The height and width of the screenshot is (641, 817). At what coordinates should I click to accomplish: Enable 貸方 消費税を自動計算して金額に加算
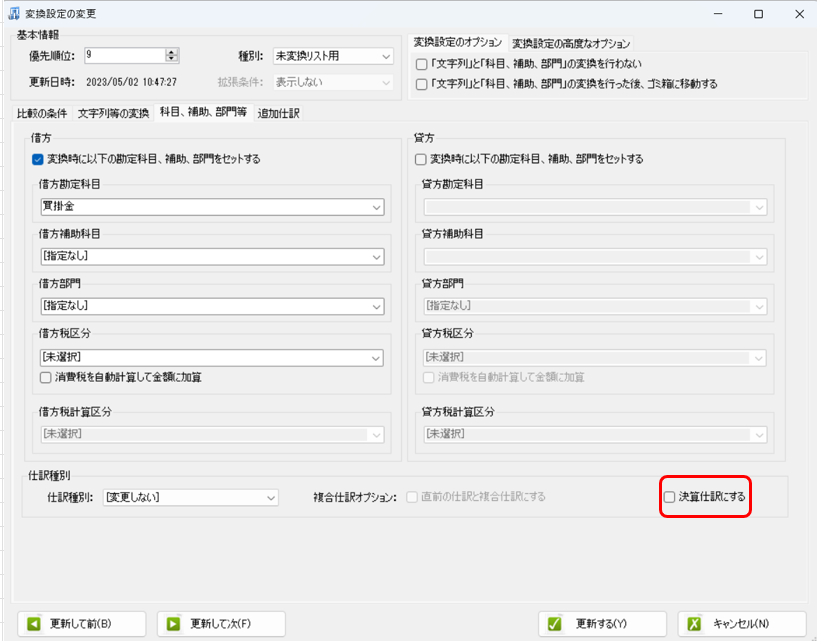tap(429, 377)
